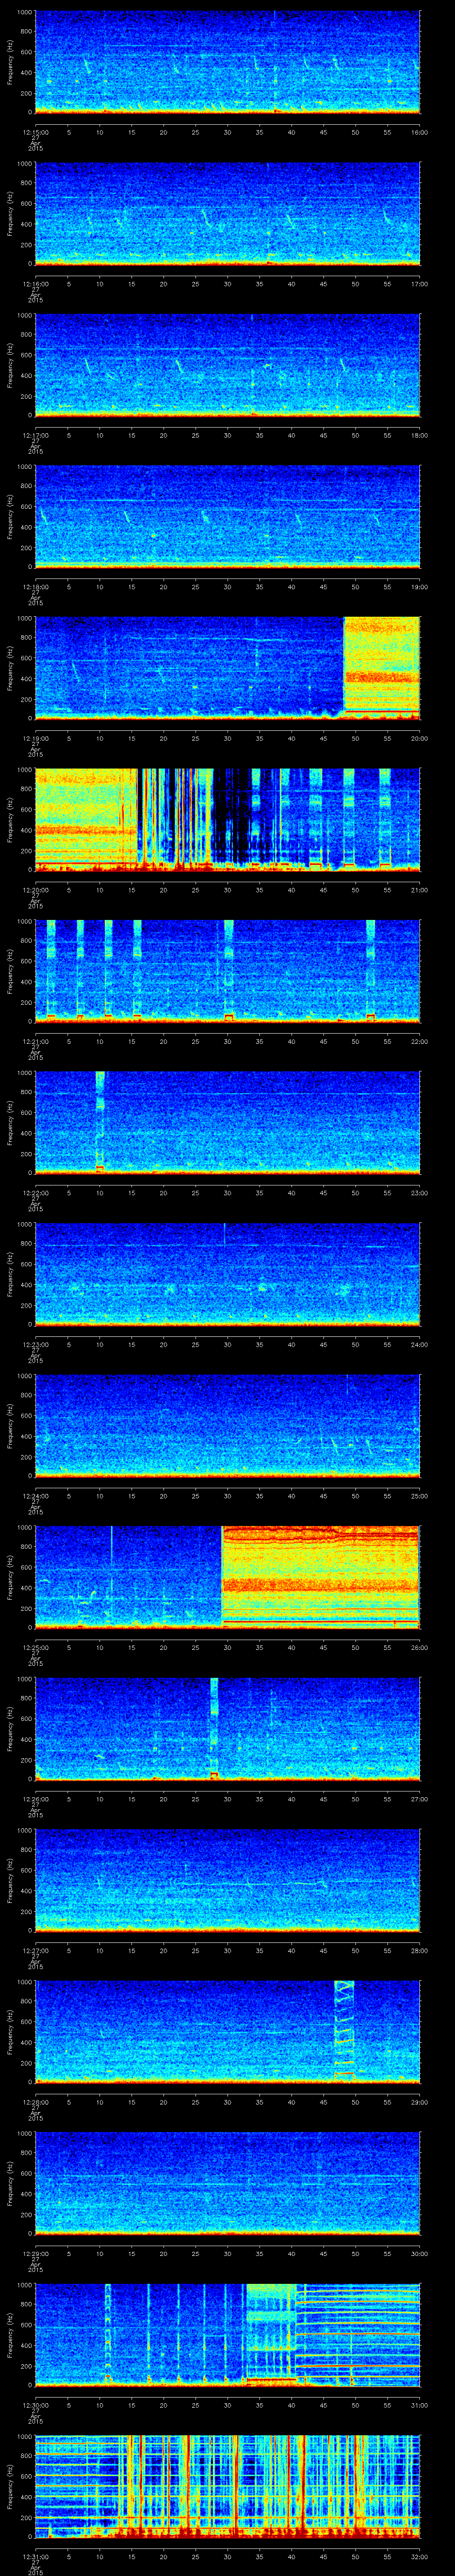Click the 20:00 end time label
Viewport: 455px width, 2576px height.
(420, 738)
